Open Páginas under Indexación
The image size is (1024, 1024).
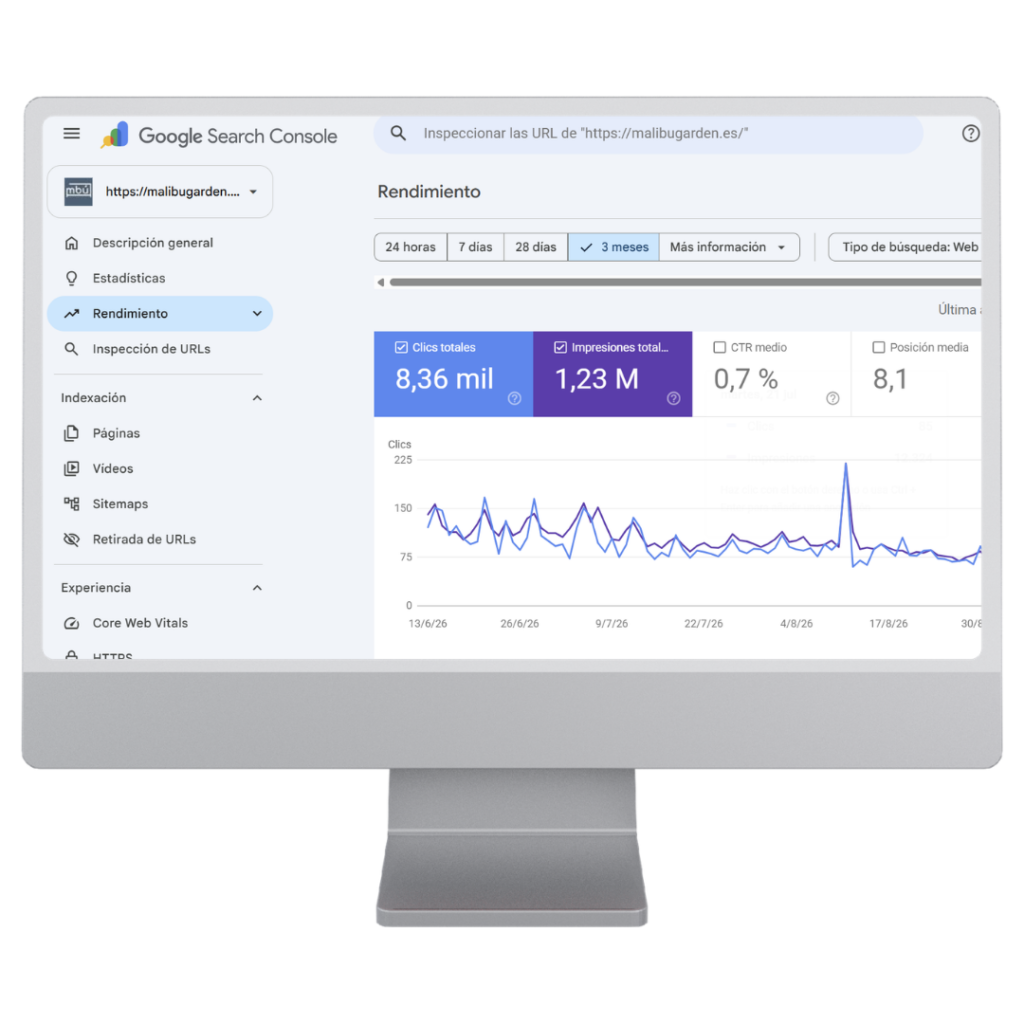click(x=116, y=433)
